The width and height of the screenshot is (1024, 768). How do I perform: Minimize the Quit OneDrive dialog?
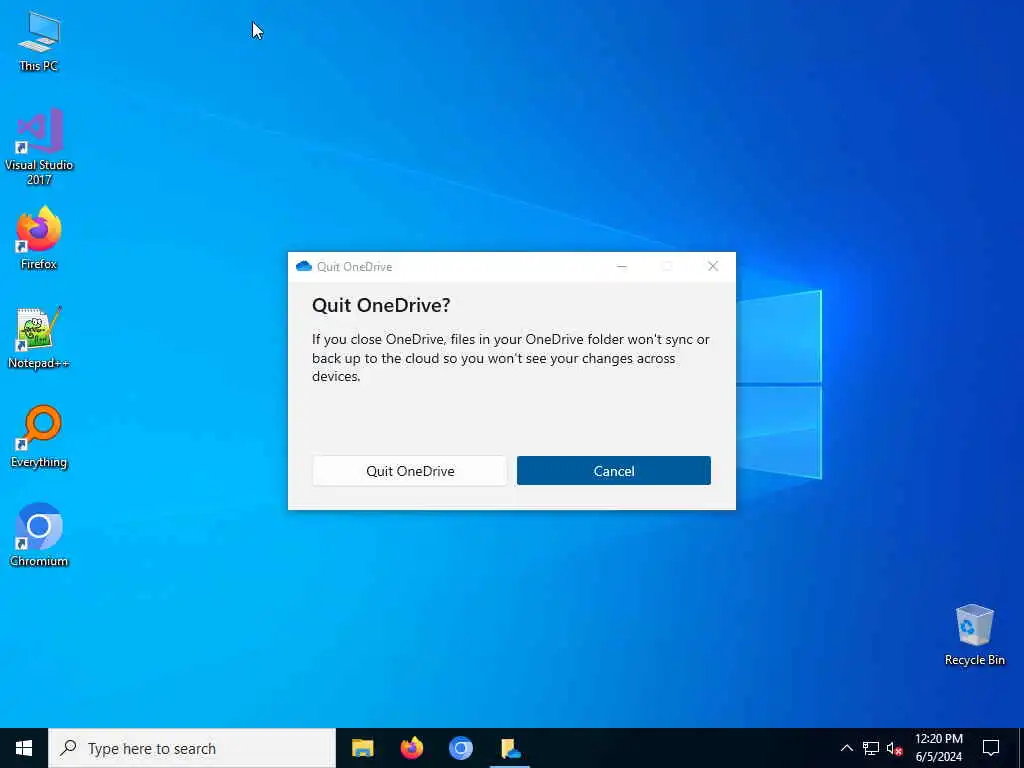[622, 266]
